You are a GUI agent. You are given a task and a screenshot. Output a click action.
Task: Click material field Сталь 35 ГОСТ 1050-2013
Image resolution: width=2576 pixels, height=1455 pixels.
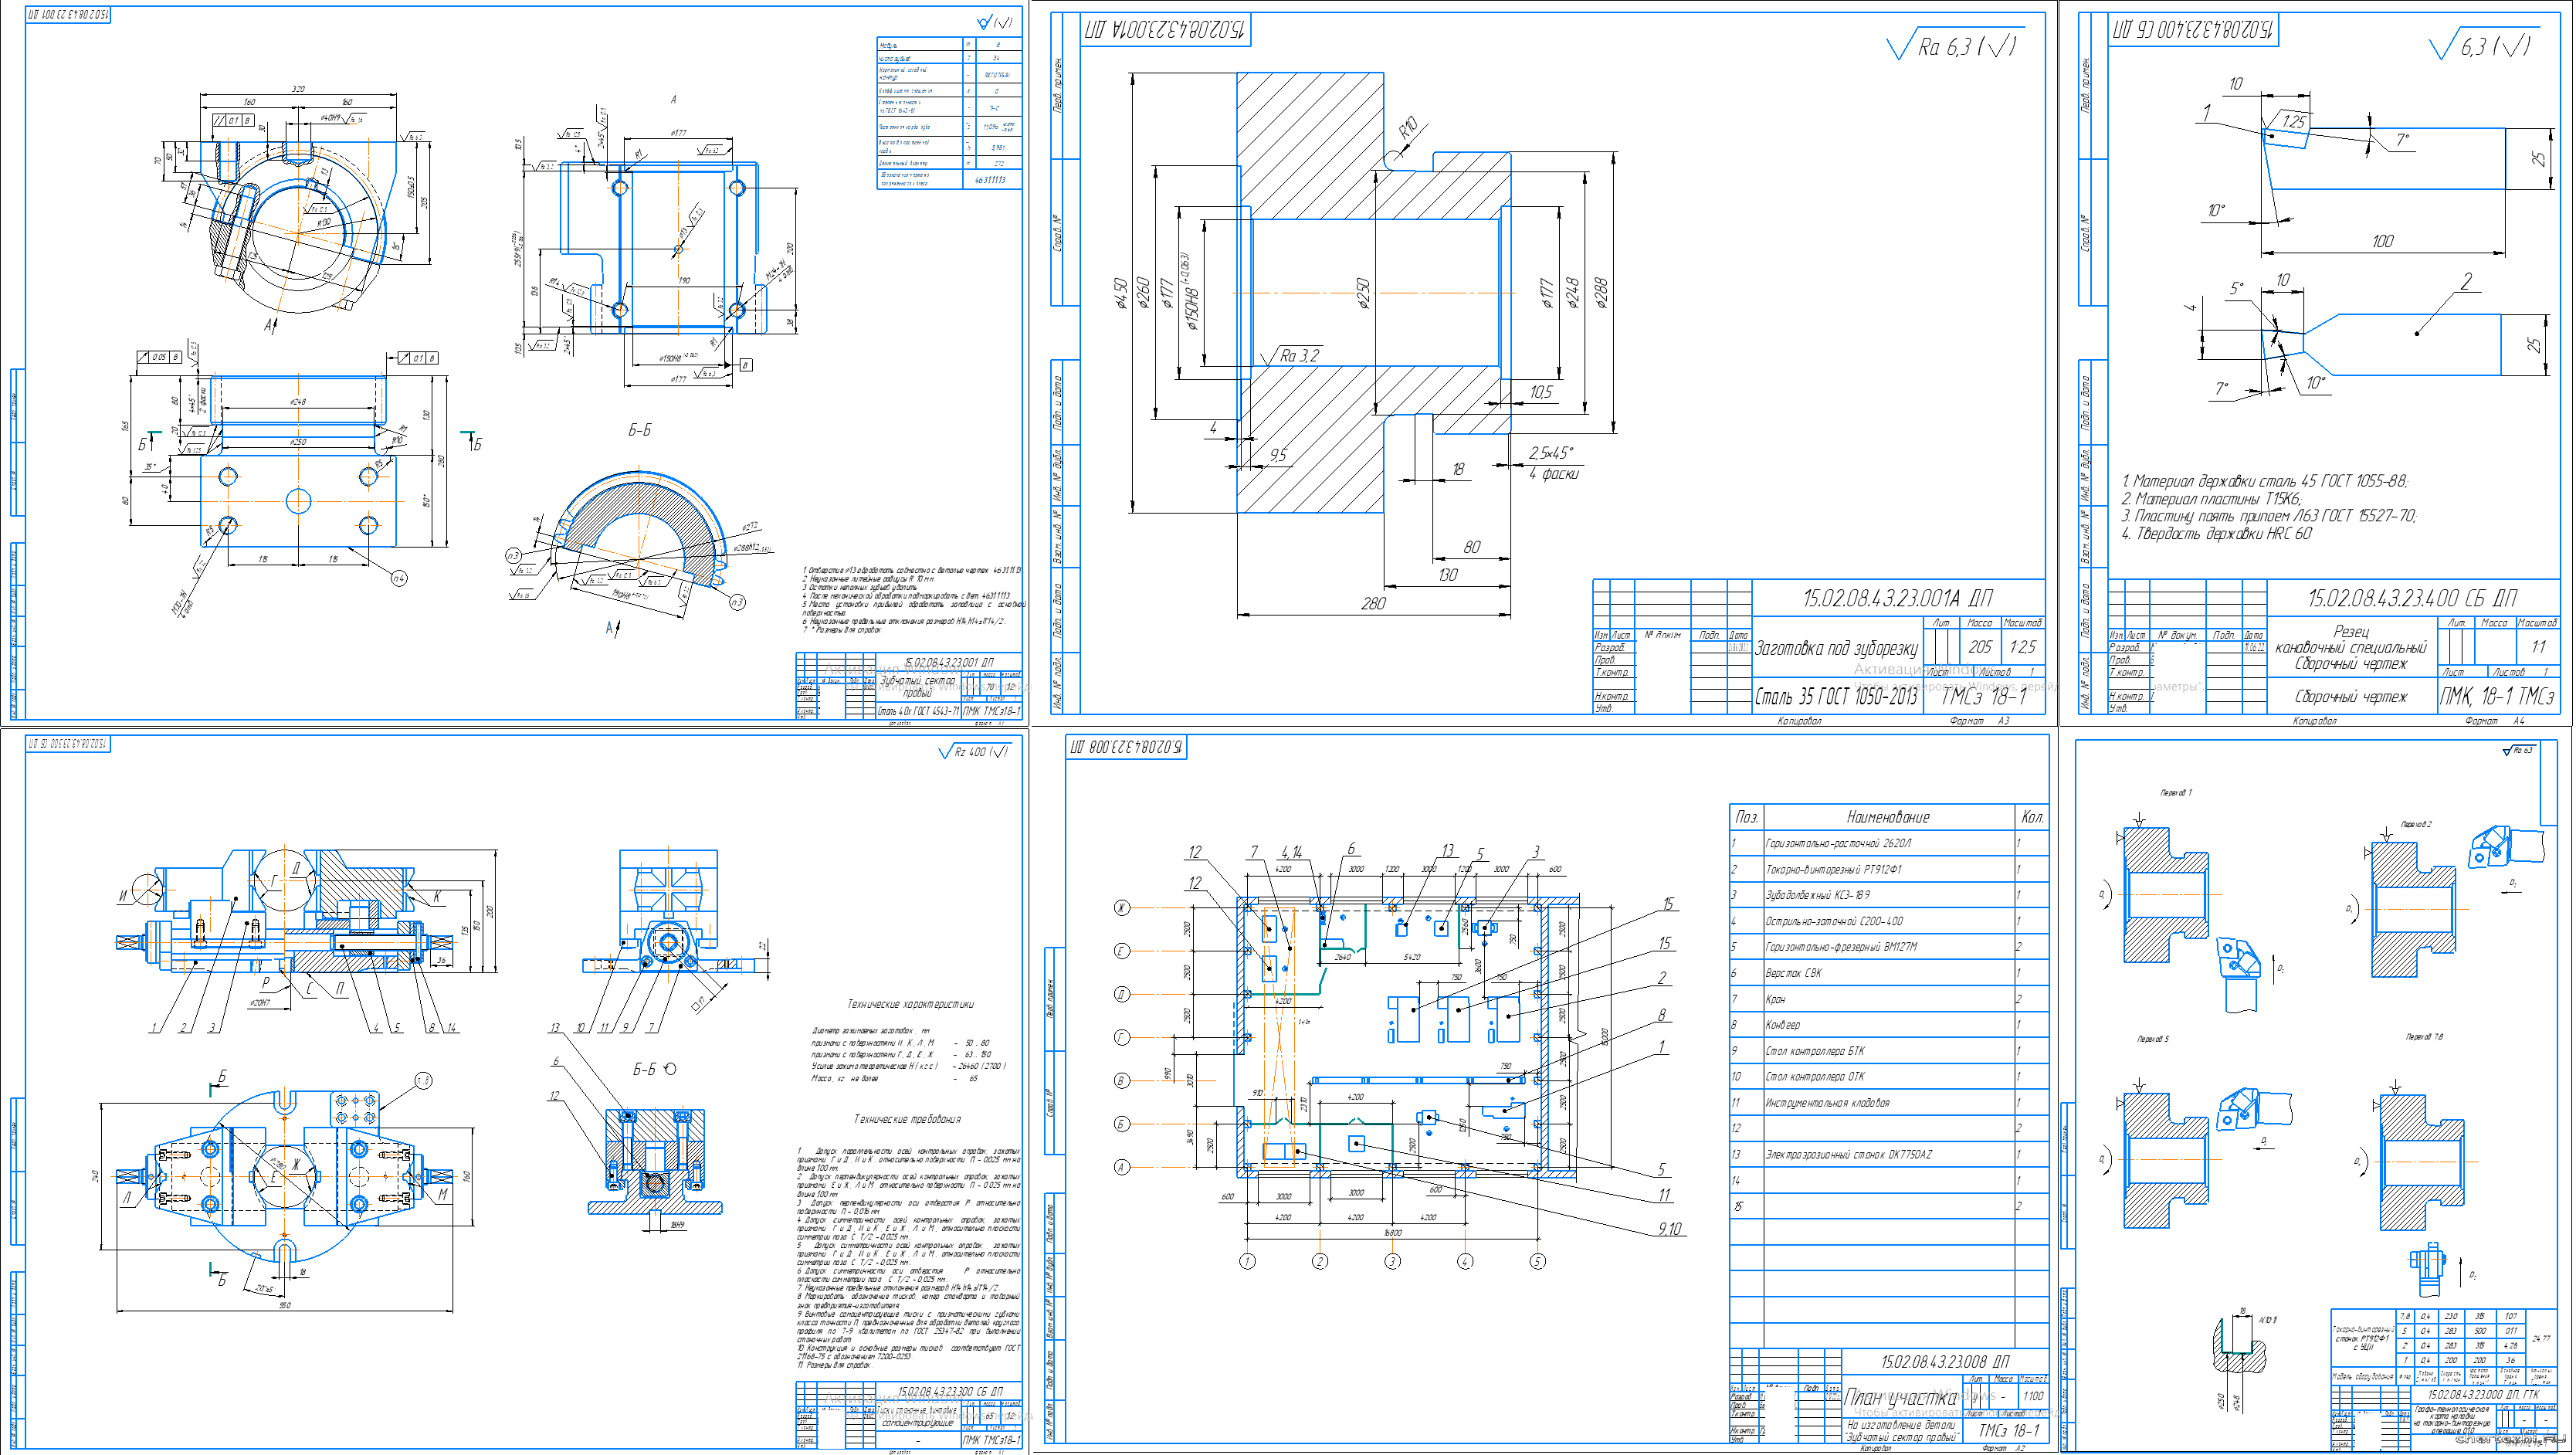click(1837, 696)
